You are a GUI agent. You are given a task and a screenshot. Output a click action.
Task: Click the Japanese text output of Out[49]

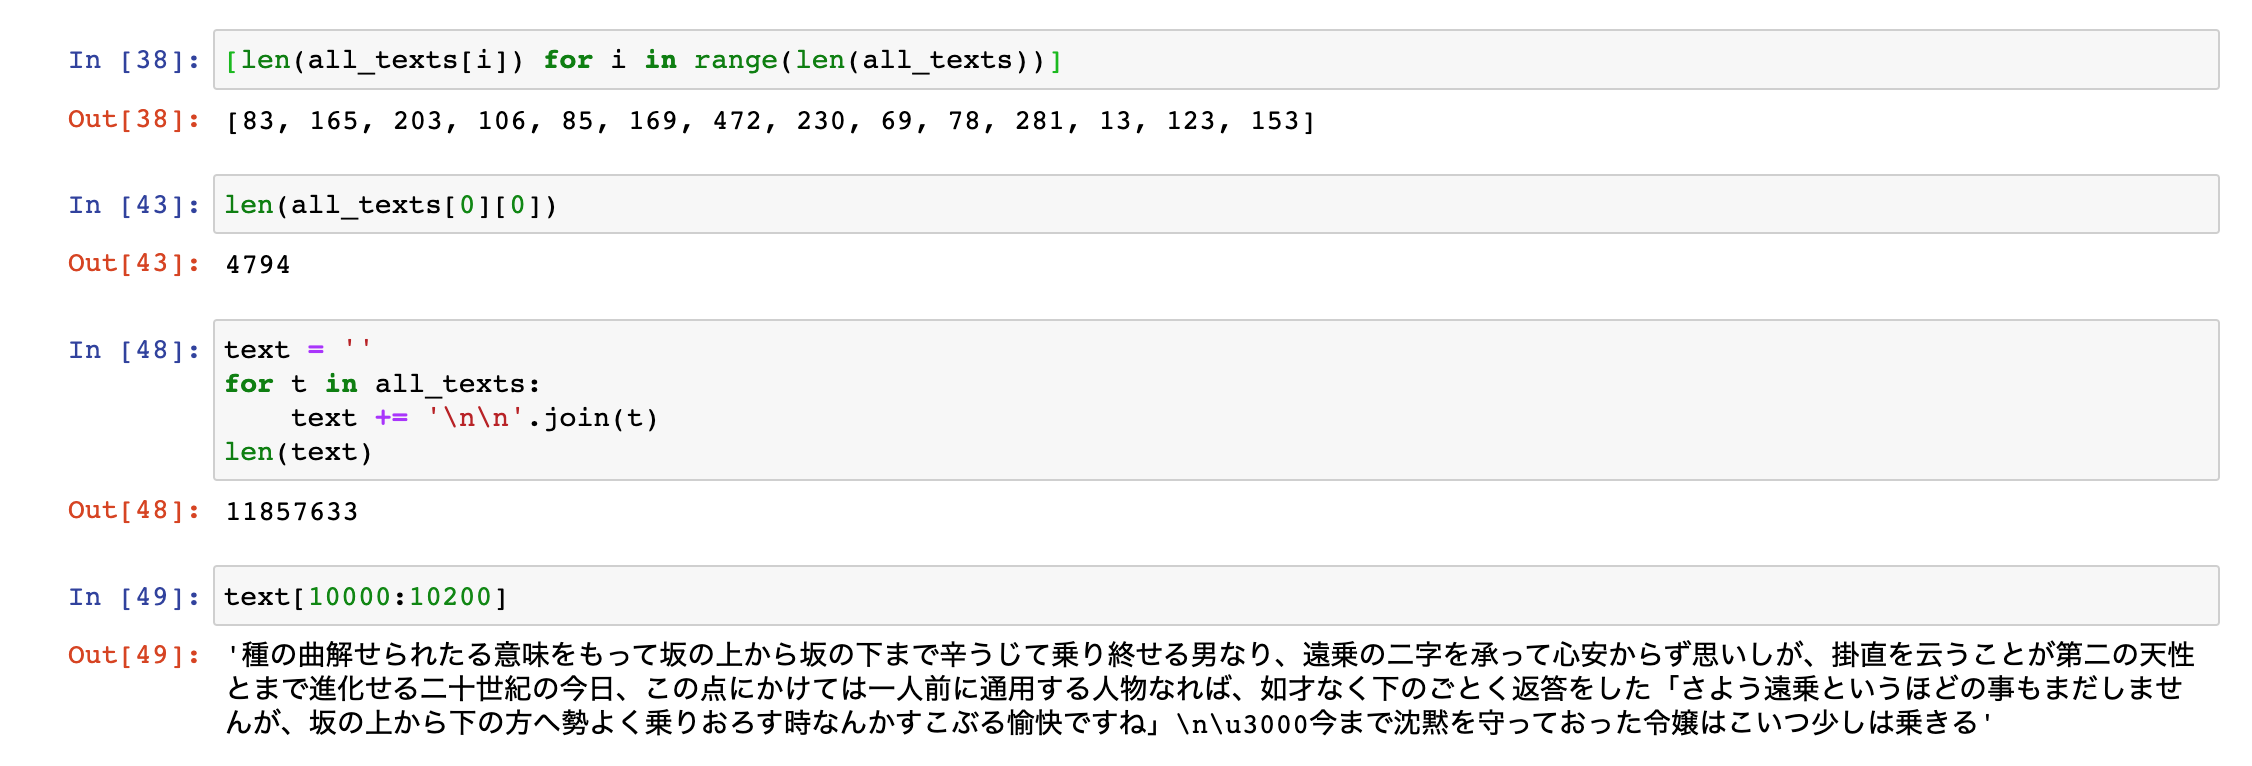click(x=1210, y=689)
